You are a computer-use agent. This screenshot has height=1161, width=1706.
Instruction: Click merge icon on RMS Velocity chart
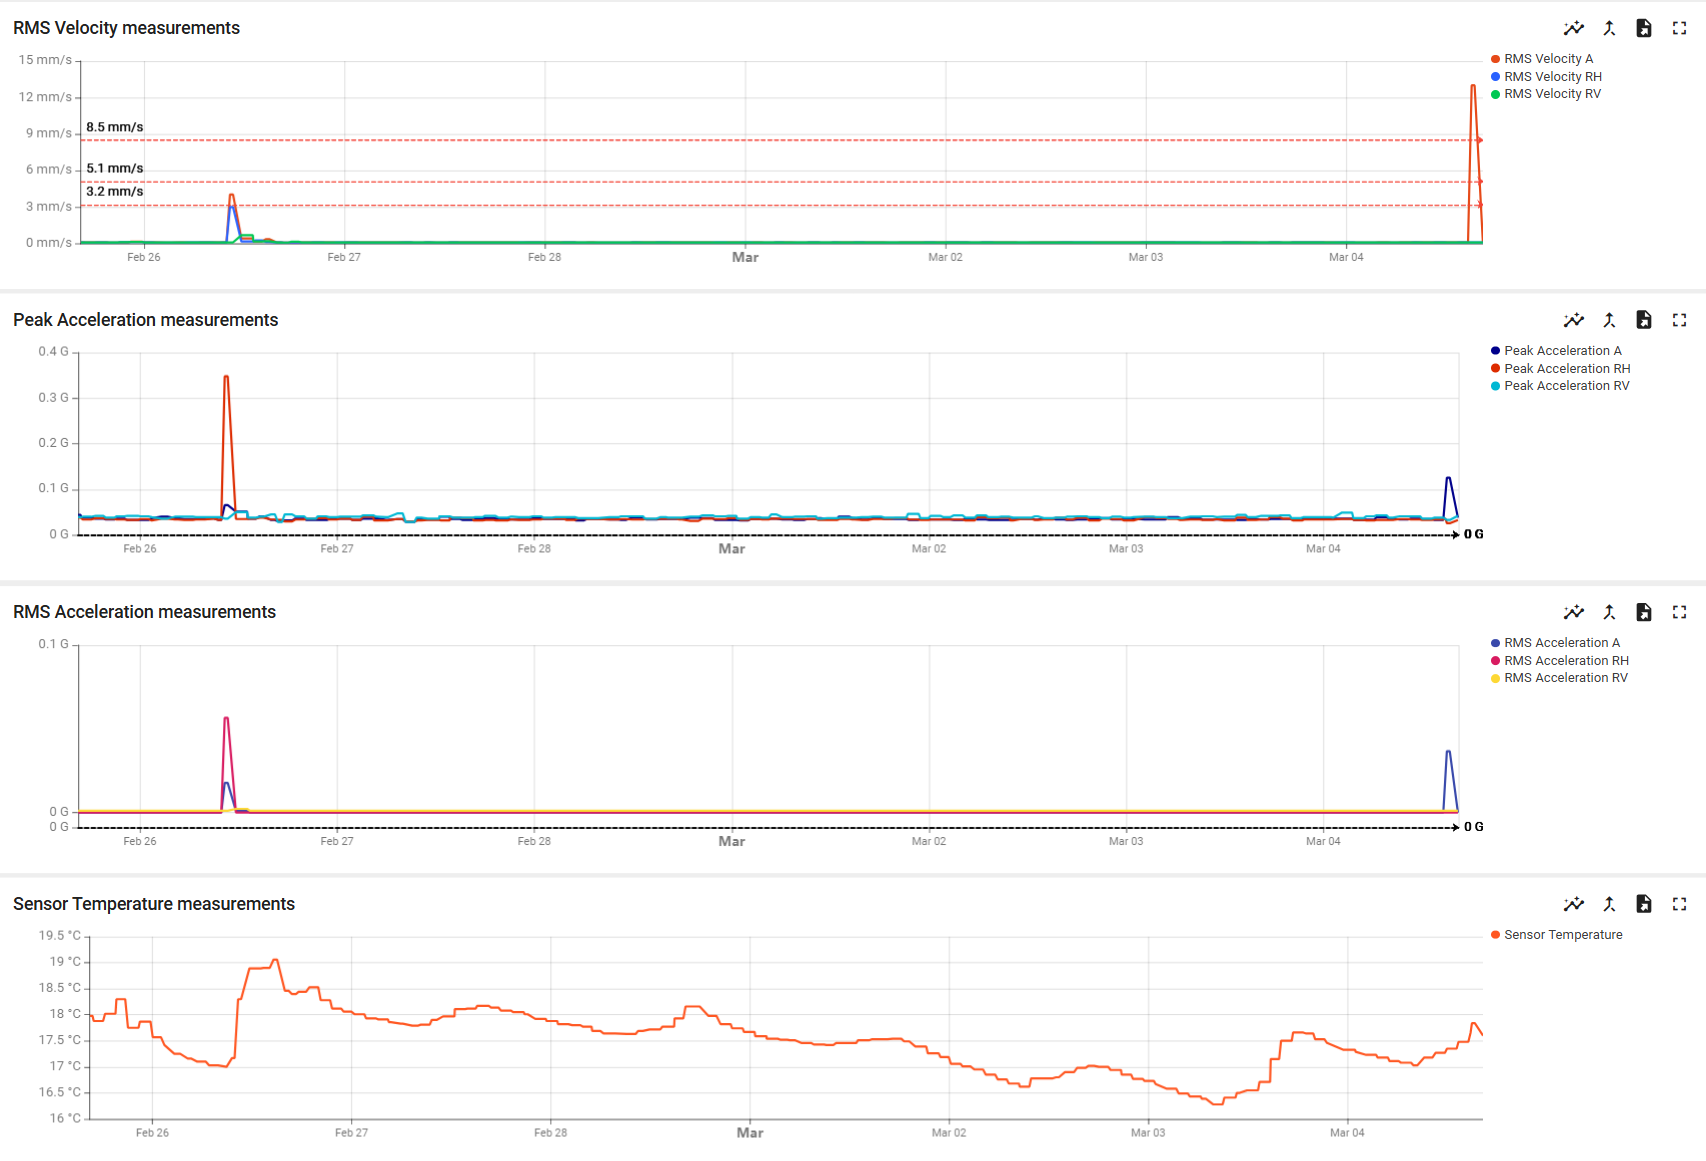pyautogui.click(x=1609, y=28)
